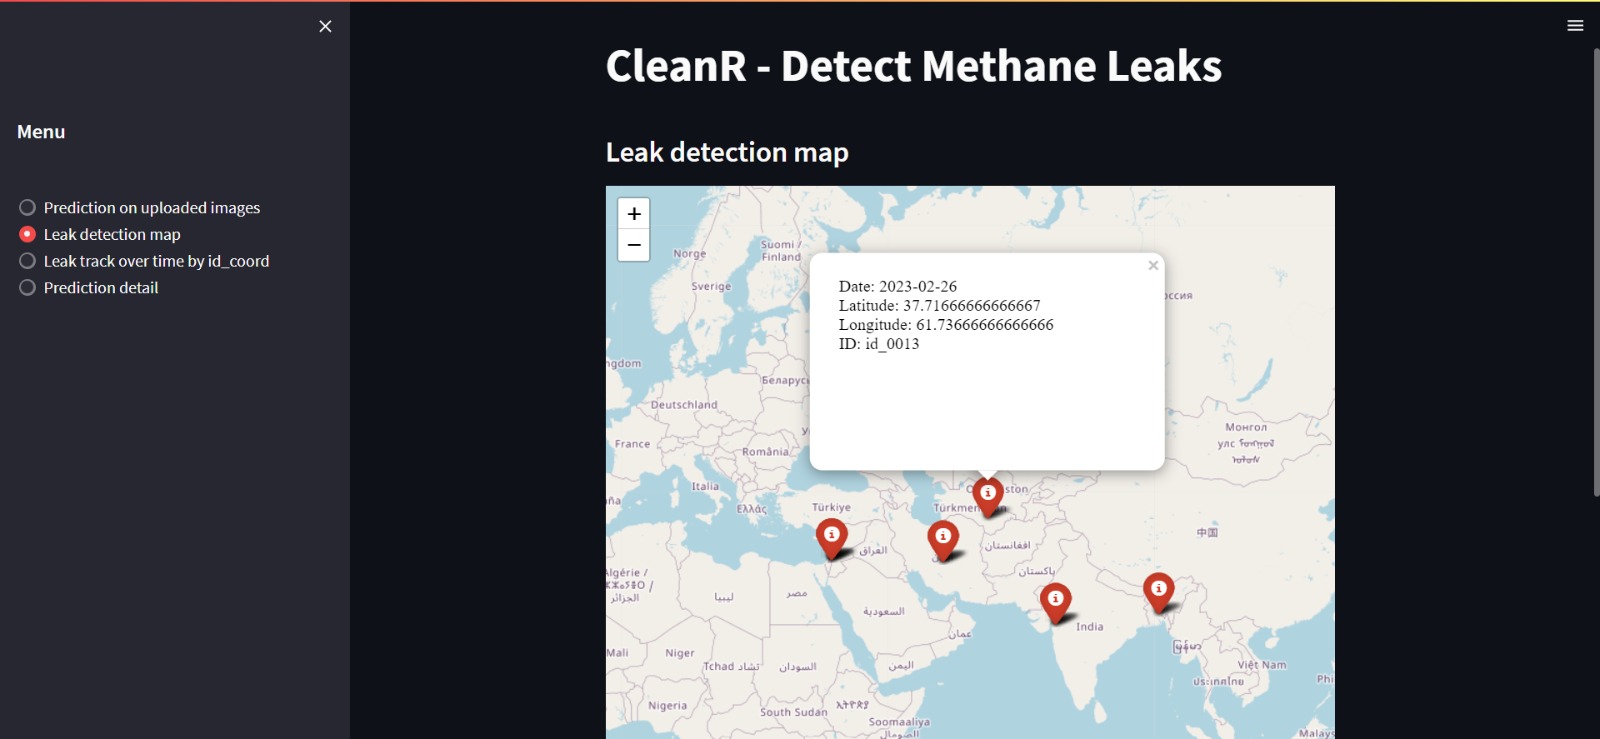Screen dimensions: 1600x739
Task: Click the ID id_0013 text in popup
Action: click(x=878, y=343)
